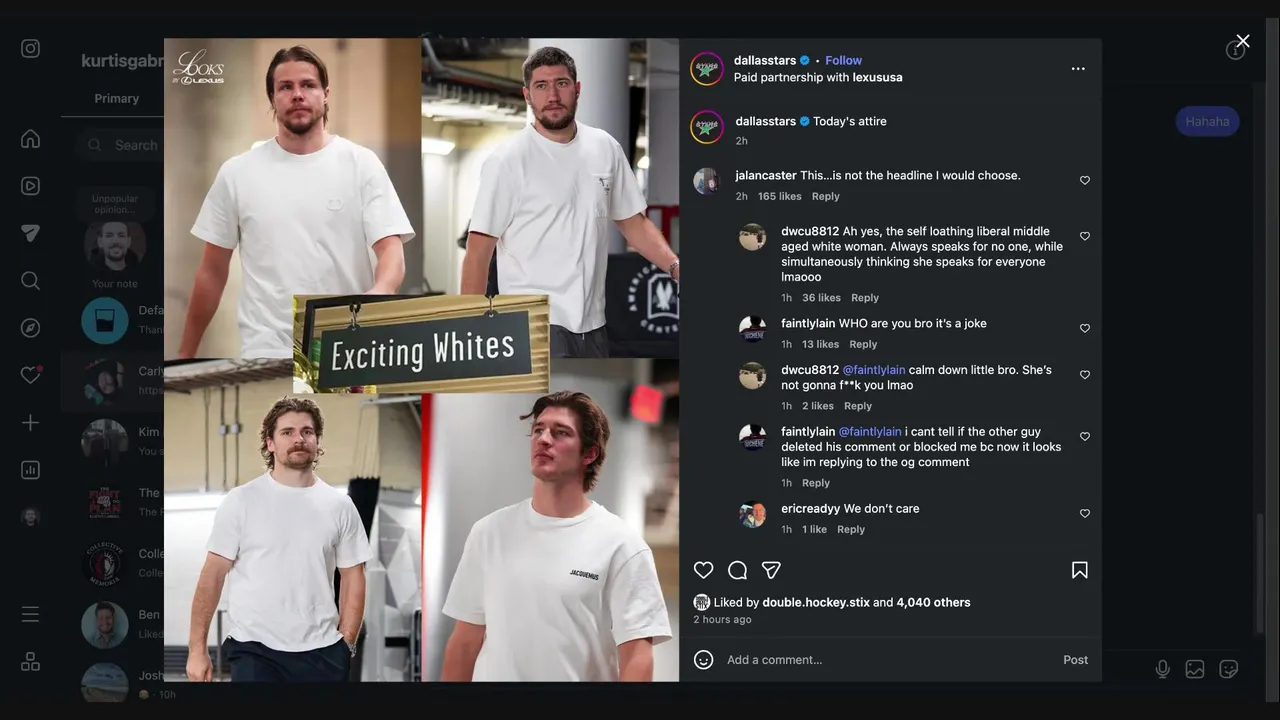1280x720 pixels.
Task: Open Reels from sidebar
Action: [x=31, y=186]
